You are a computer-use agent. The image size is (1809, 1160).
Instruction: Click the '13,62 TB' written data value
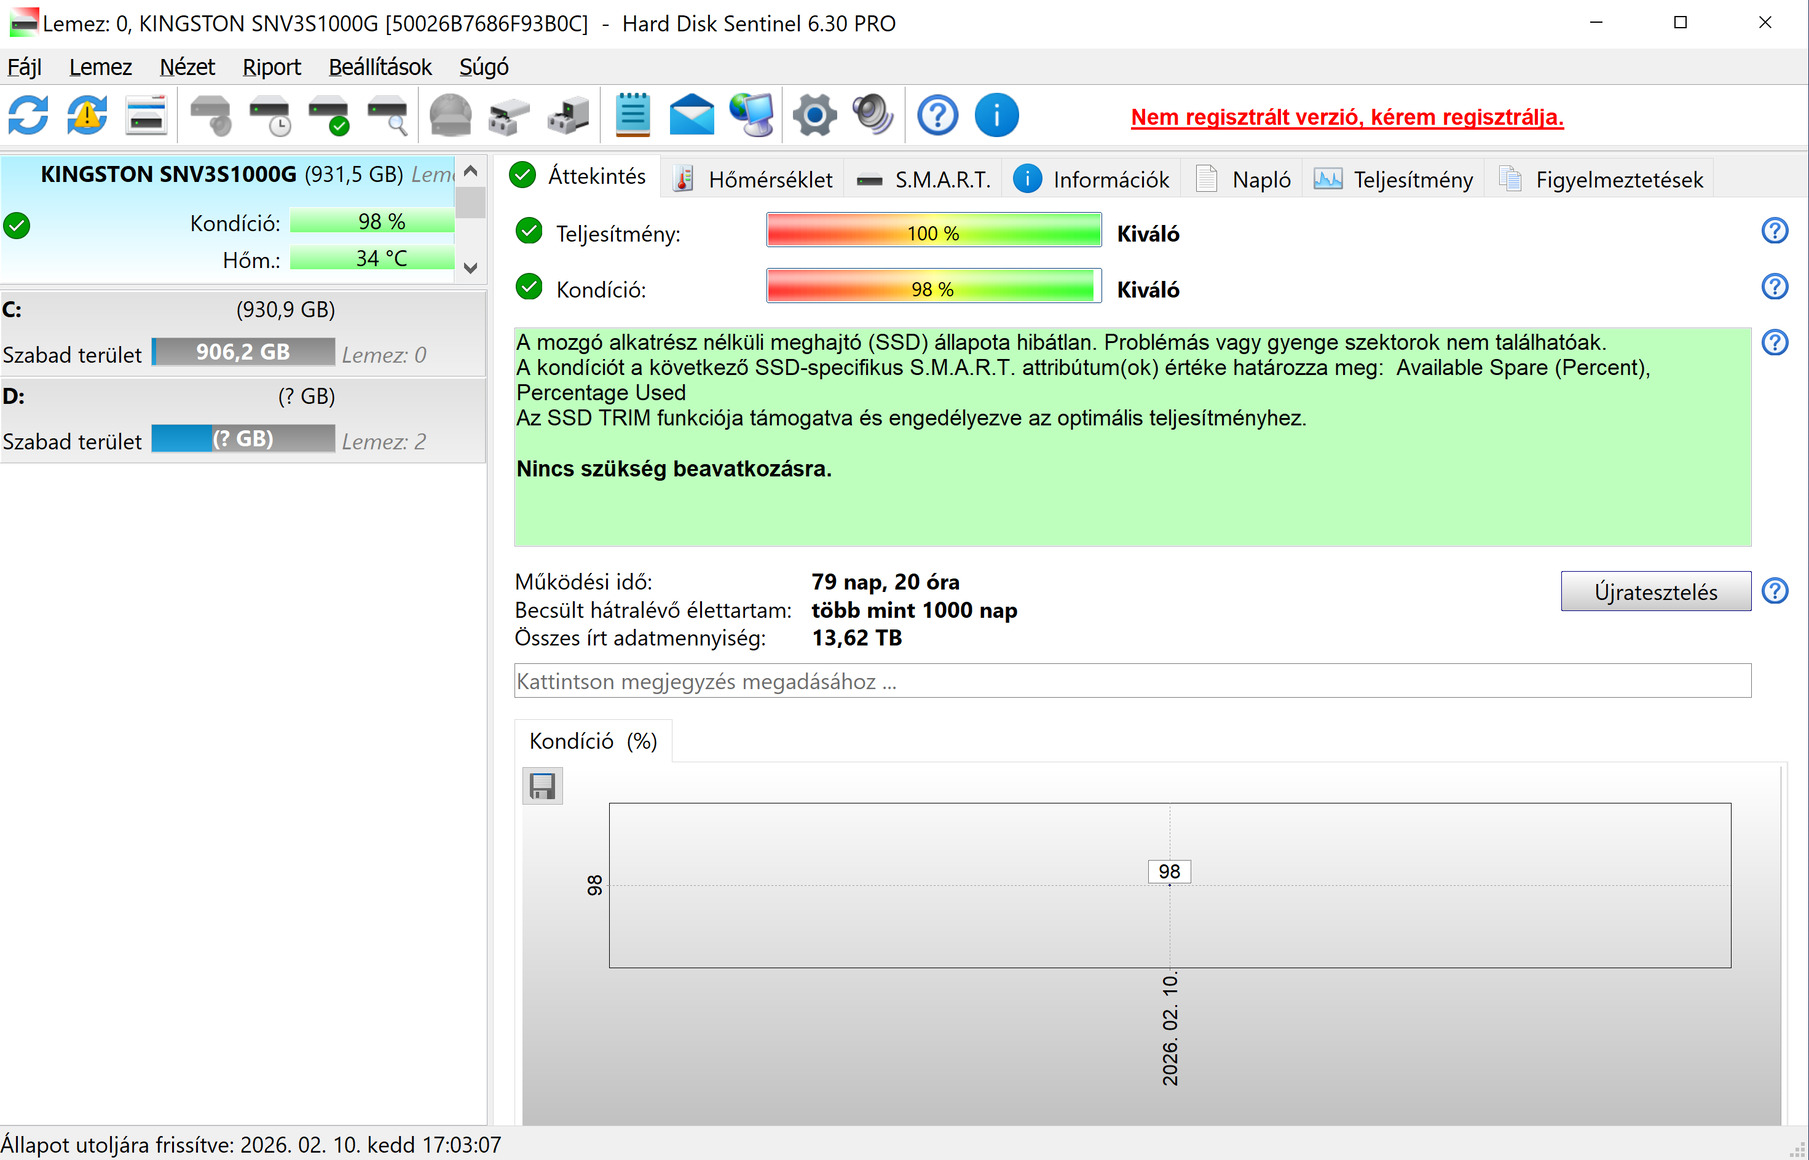pyautogui.click(x=857, y=638)
